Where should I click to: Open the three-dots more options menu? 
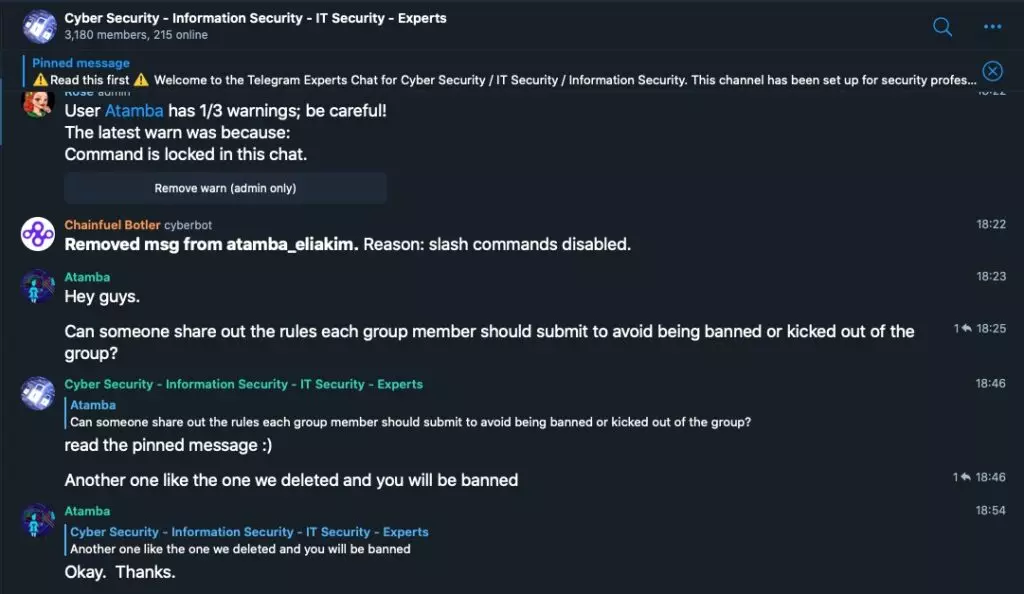pyautogui.click(x=992, y=27)
